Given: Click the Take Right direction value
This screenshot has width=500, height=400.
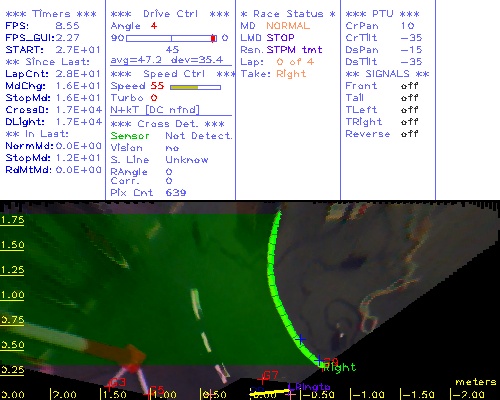Looking at the screenshot, I should tap(291, 74).
